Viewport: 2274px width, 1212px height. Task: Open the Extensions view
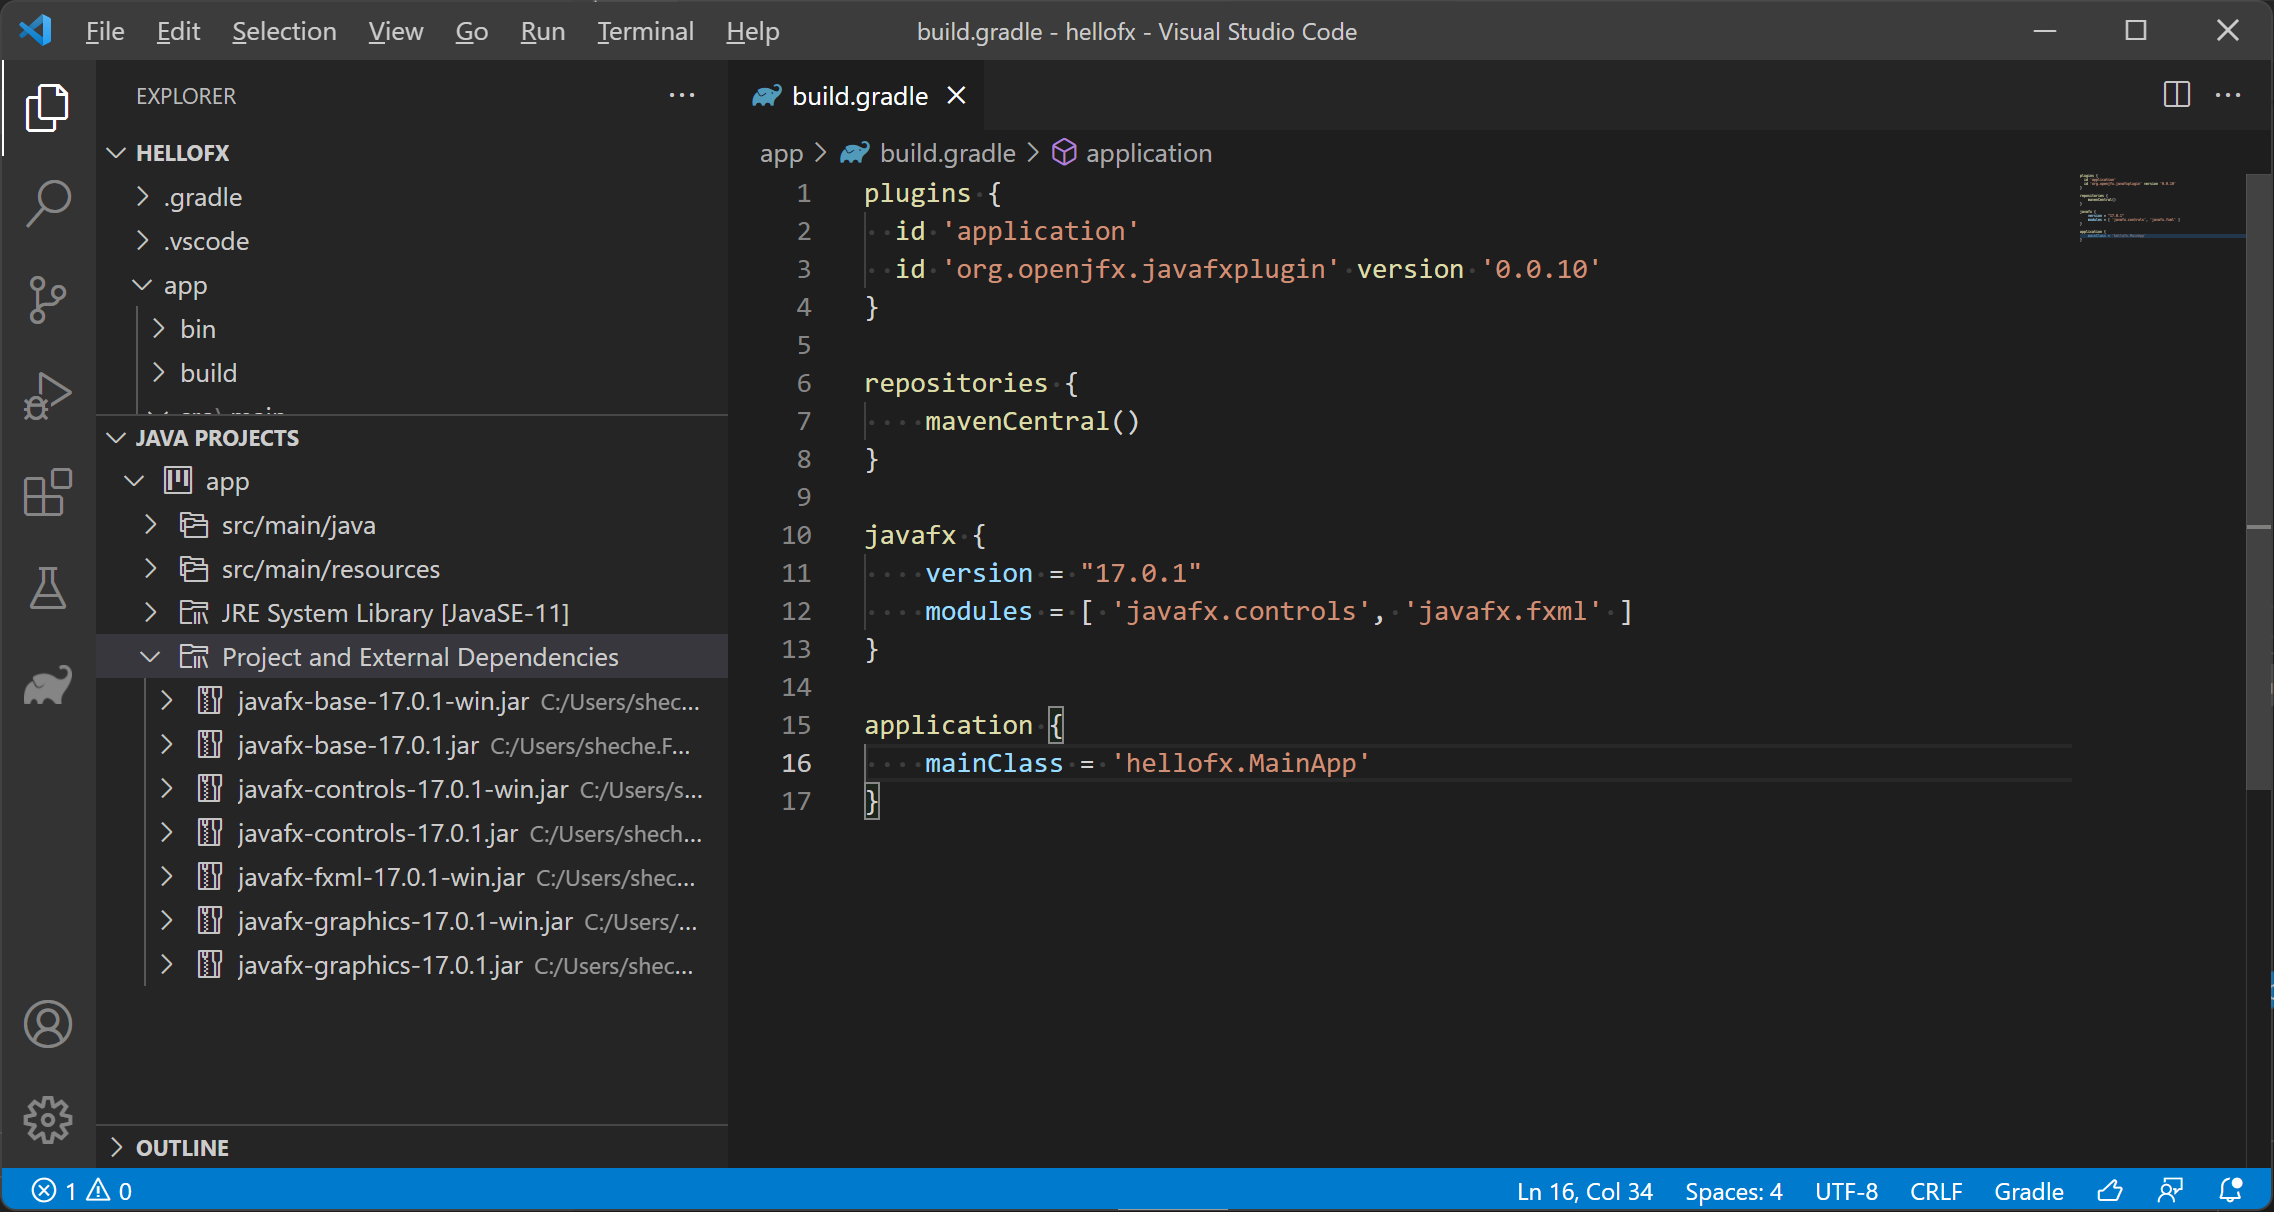[x=47, y=492]
